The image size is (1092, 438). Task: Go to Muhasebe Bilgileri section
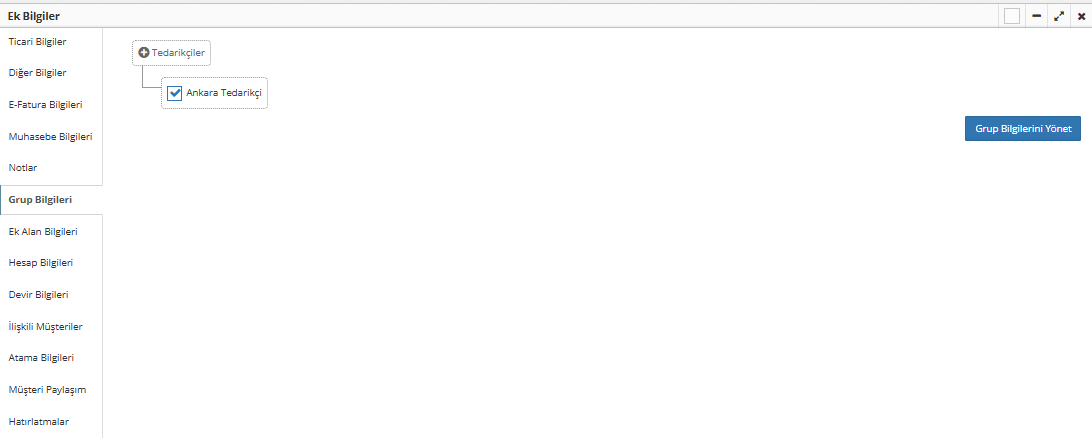tap(51, 136)
